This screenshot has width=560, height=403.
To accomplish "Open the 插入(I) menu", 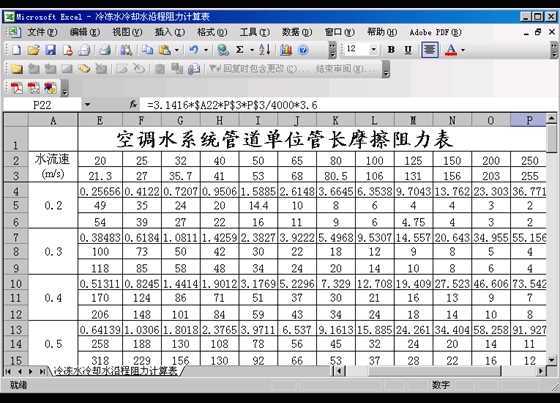I will coord(170,33).
